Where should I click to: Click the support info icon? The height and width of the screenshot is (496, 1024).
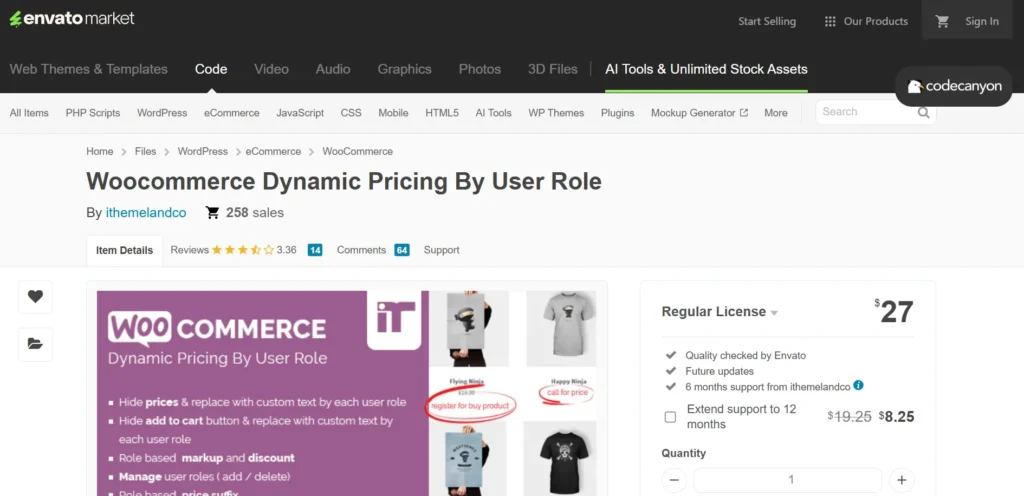(859, 386)
